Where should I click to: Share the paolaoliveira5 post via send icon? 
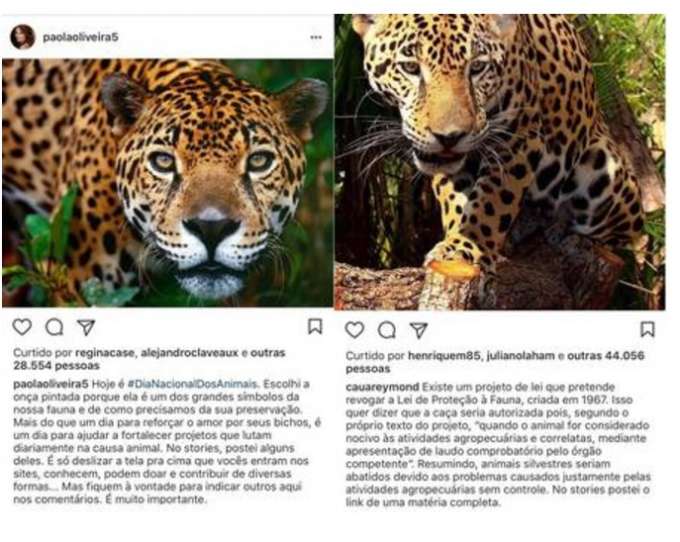[86, 327]
